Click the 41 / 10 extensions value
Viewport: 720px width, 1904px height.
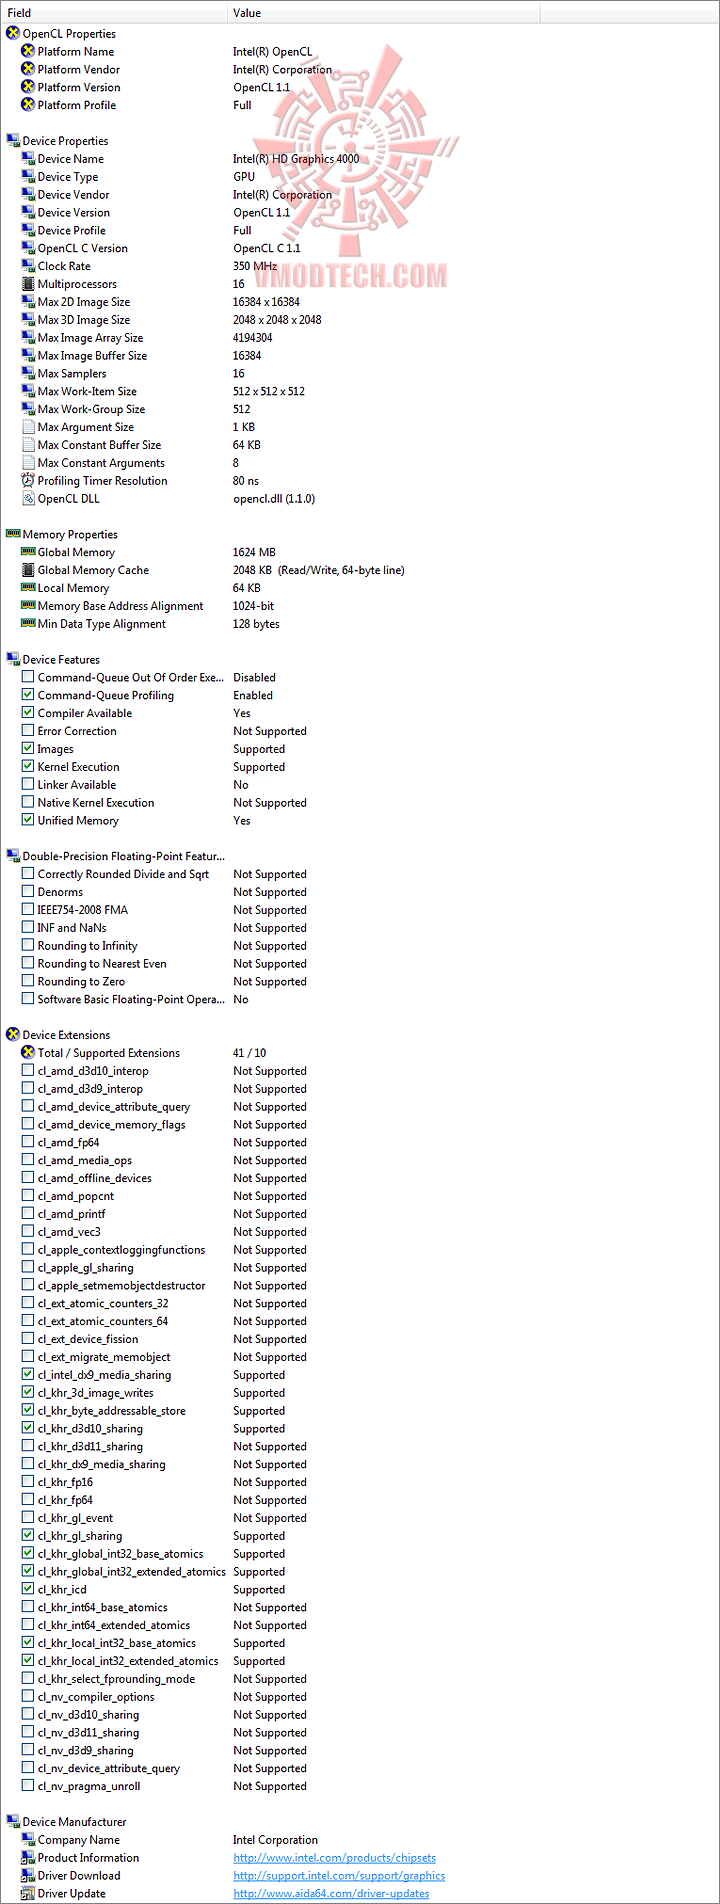[x=249, y=1053]
